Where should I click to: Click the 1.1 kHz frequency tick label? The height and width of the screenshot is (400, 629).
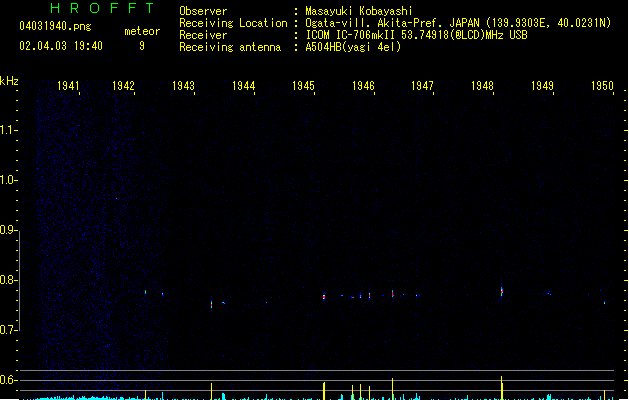click(x=8, y=130)
